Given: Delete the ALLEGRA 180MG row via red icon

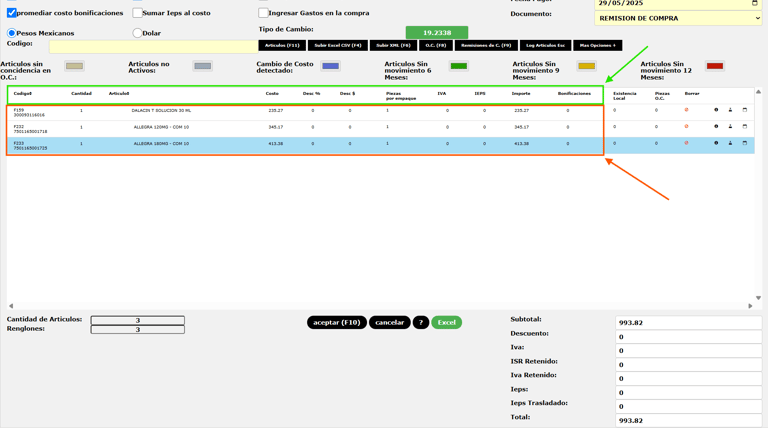Looking at the screenshot, I should pos(686,143).
